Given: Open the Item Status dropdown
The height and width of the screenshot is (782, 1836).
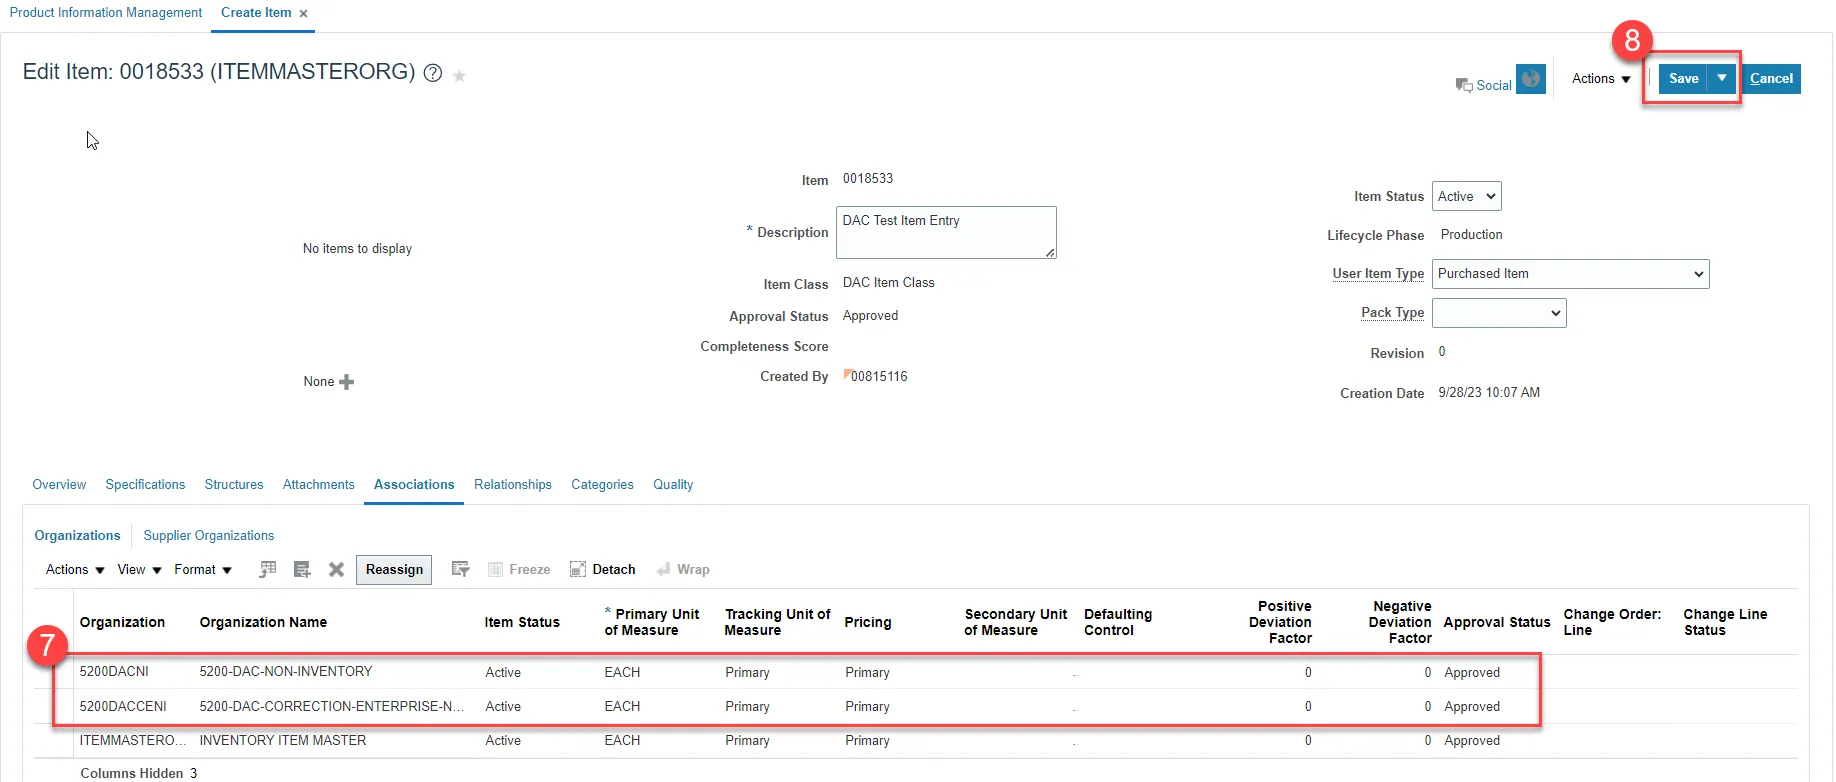Looking at the screenshot, I should pos(1467,196).
